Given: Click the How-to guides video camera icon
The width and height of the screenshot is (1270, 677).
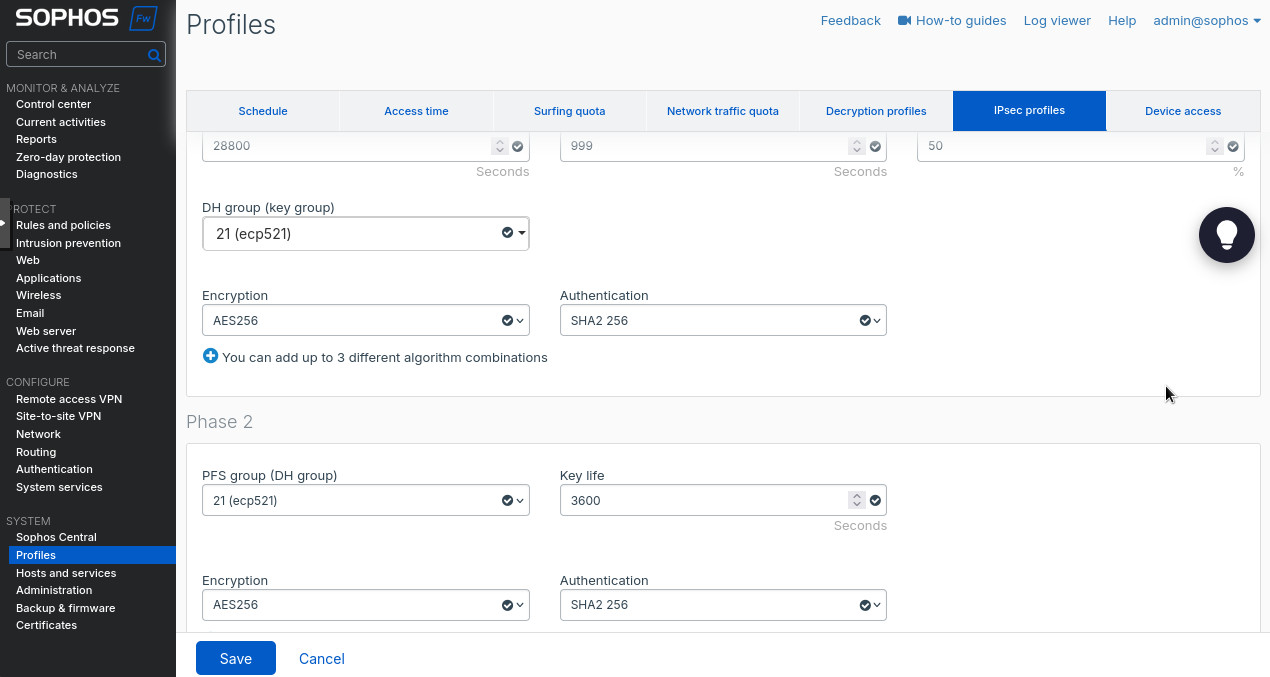Looking at the screenshot, I should pyautogui.click(x=904, y=20).
